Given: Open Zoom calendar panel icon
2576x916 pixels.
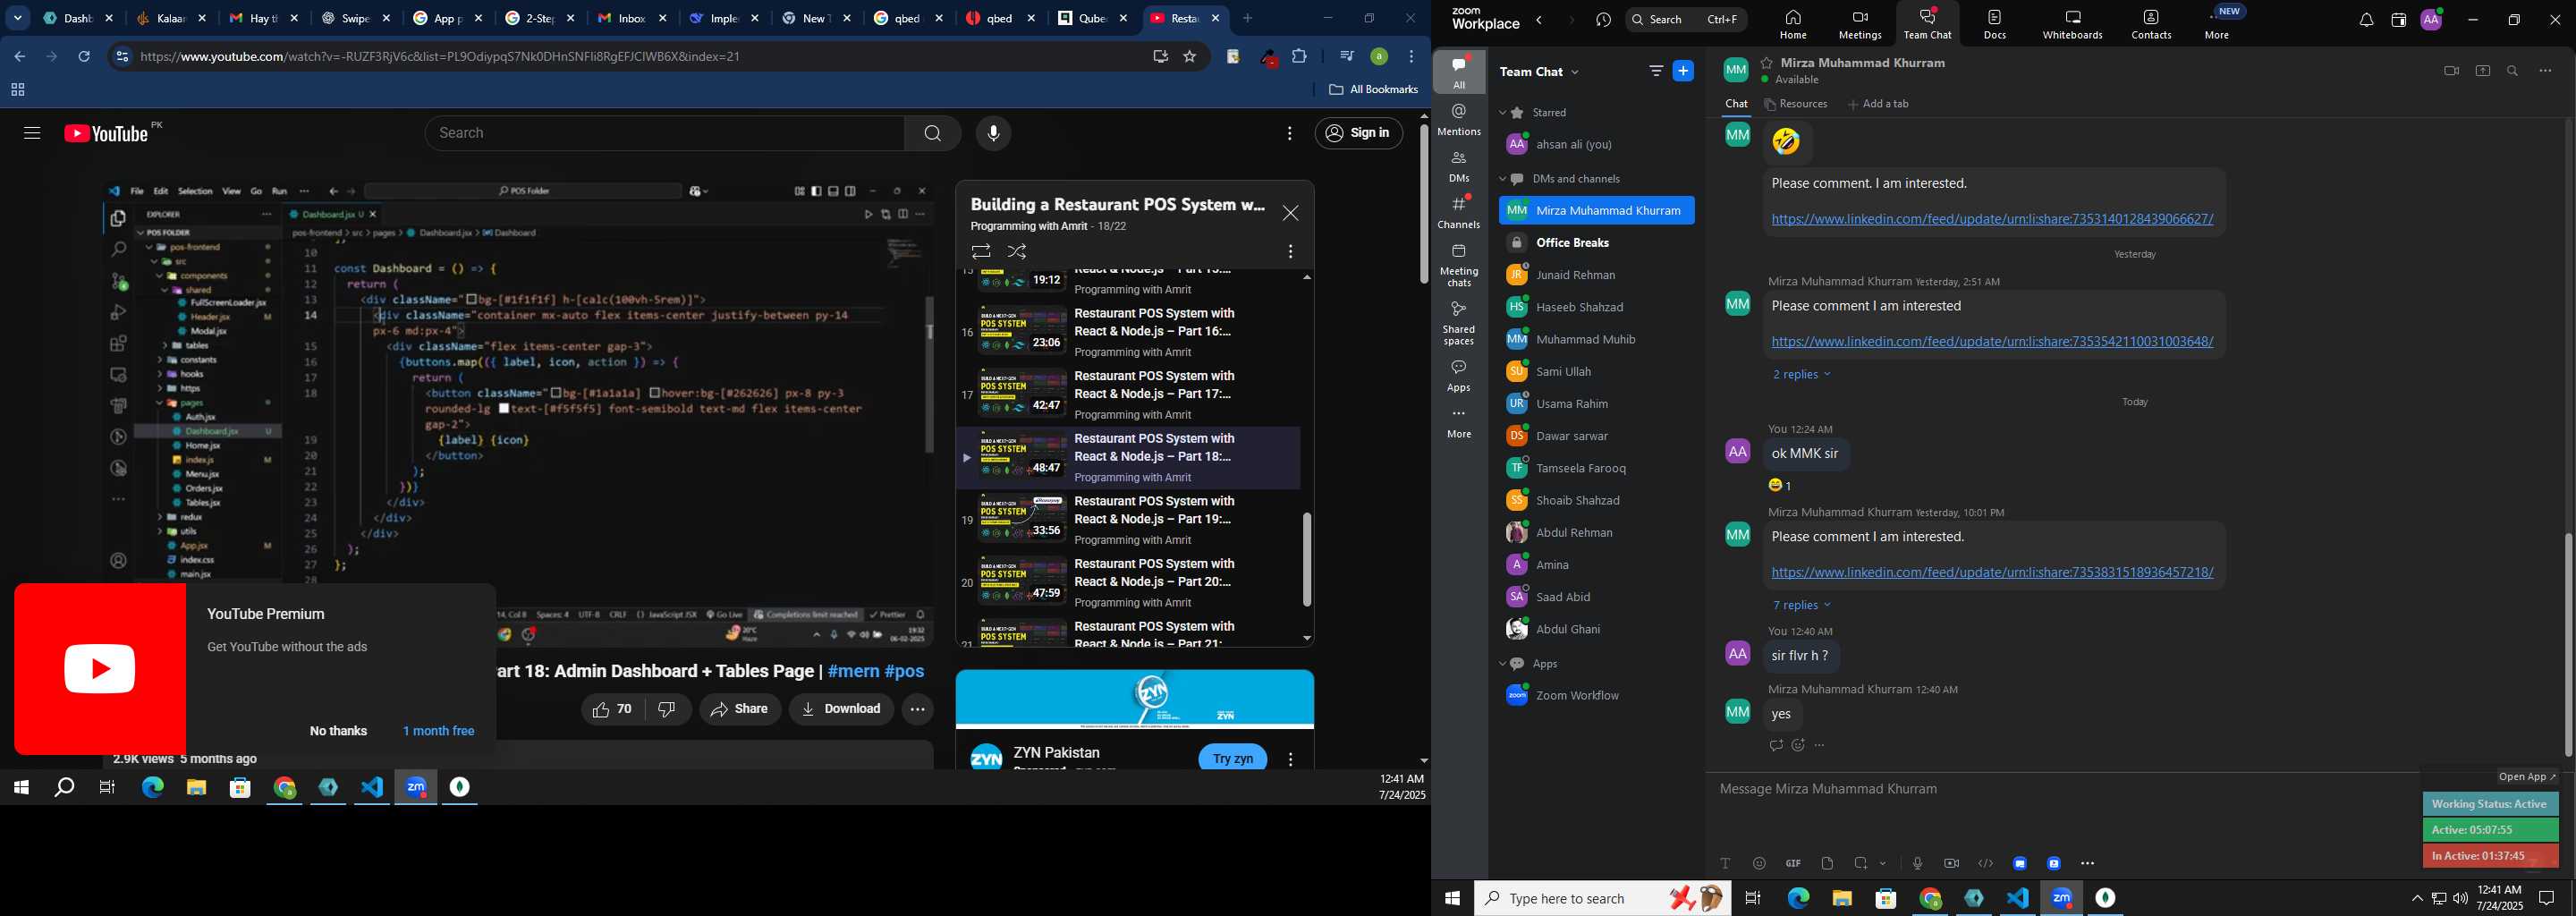Looking at the screenshot, I should point(2398,20).
